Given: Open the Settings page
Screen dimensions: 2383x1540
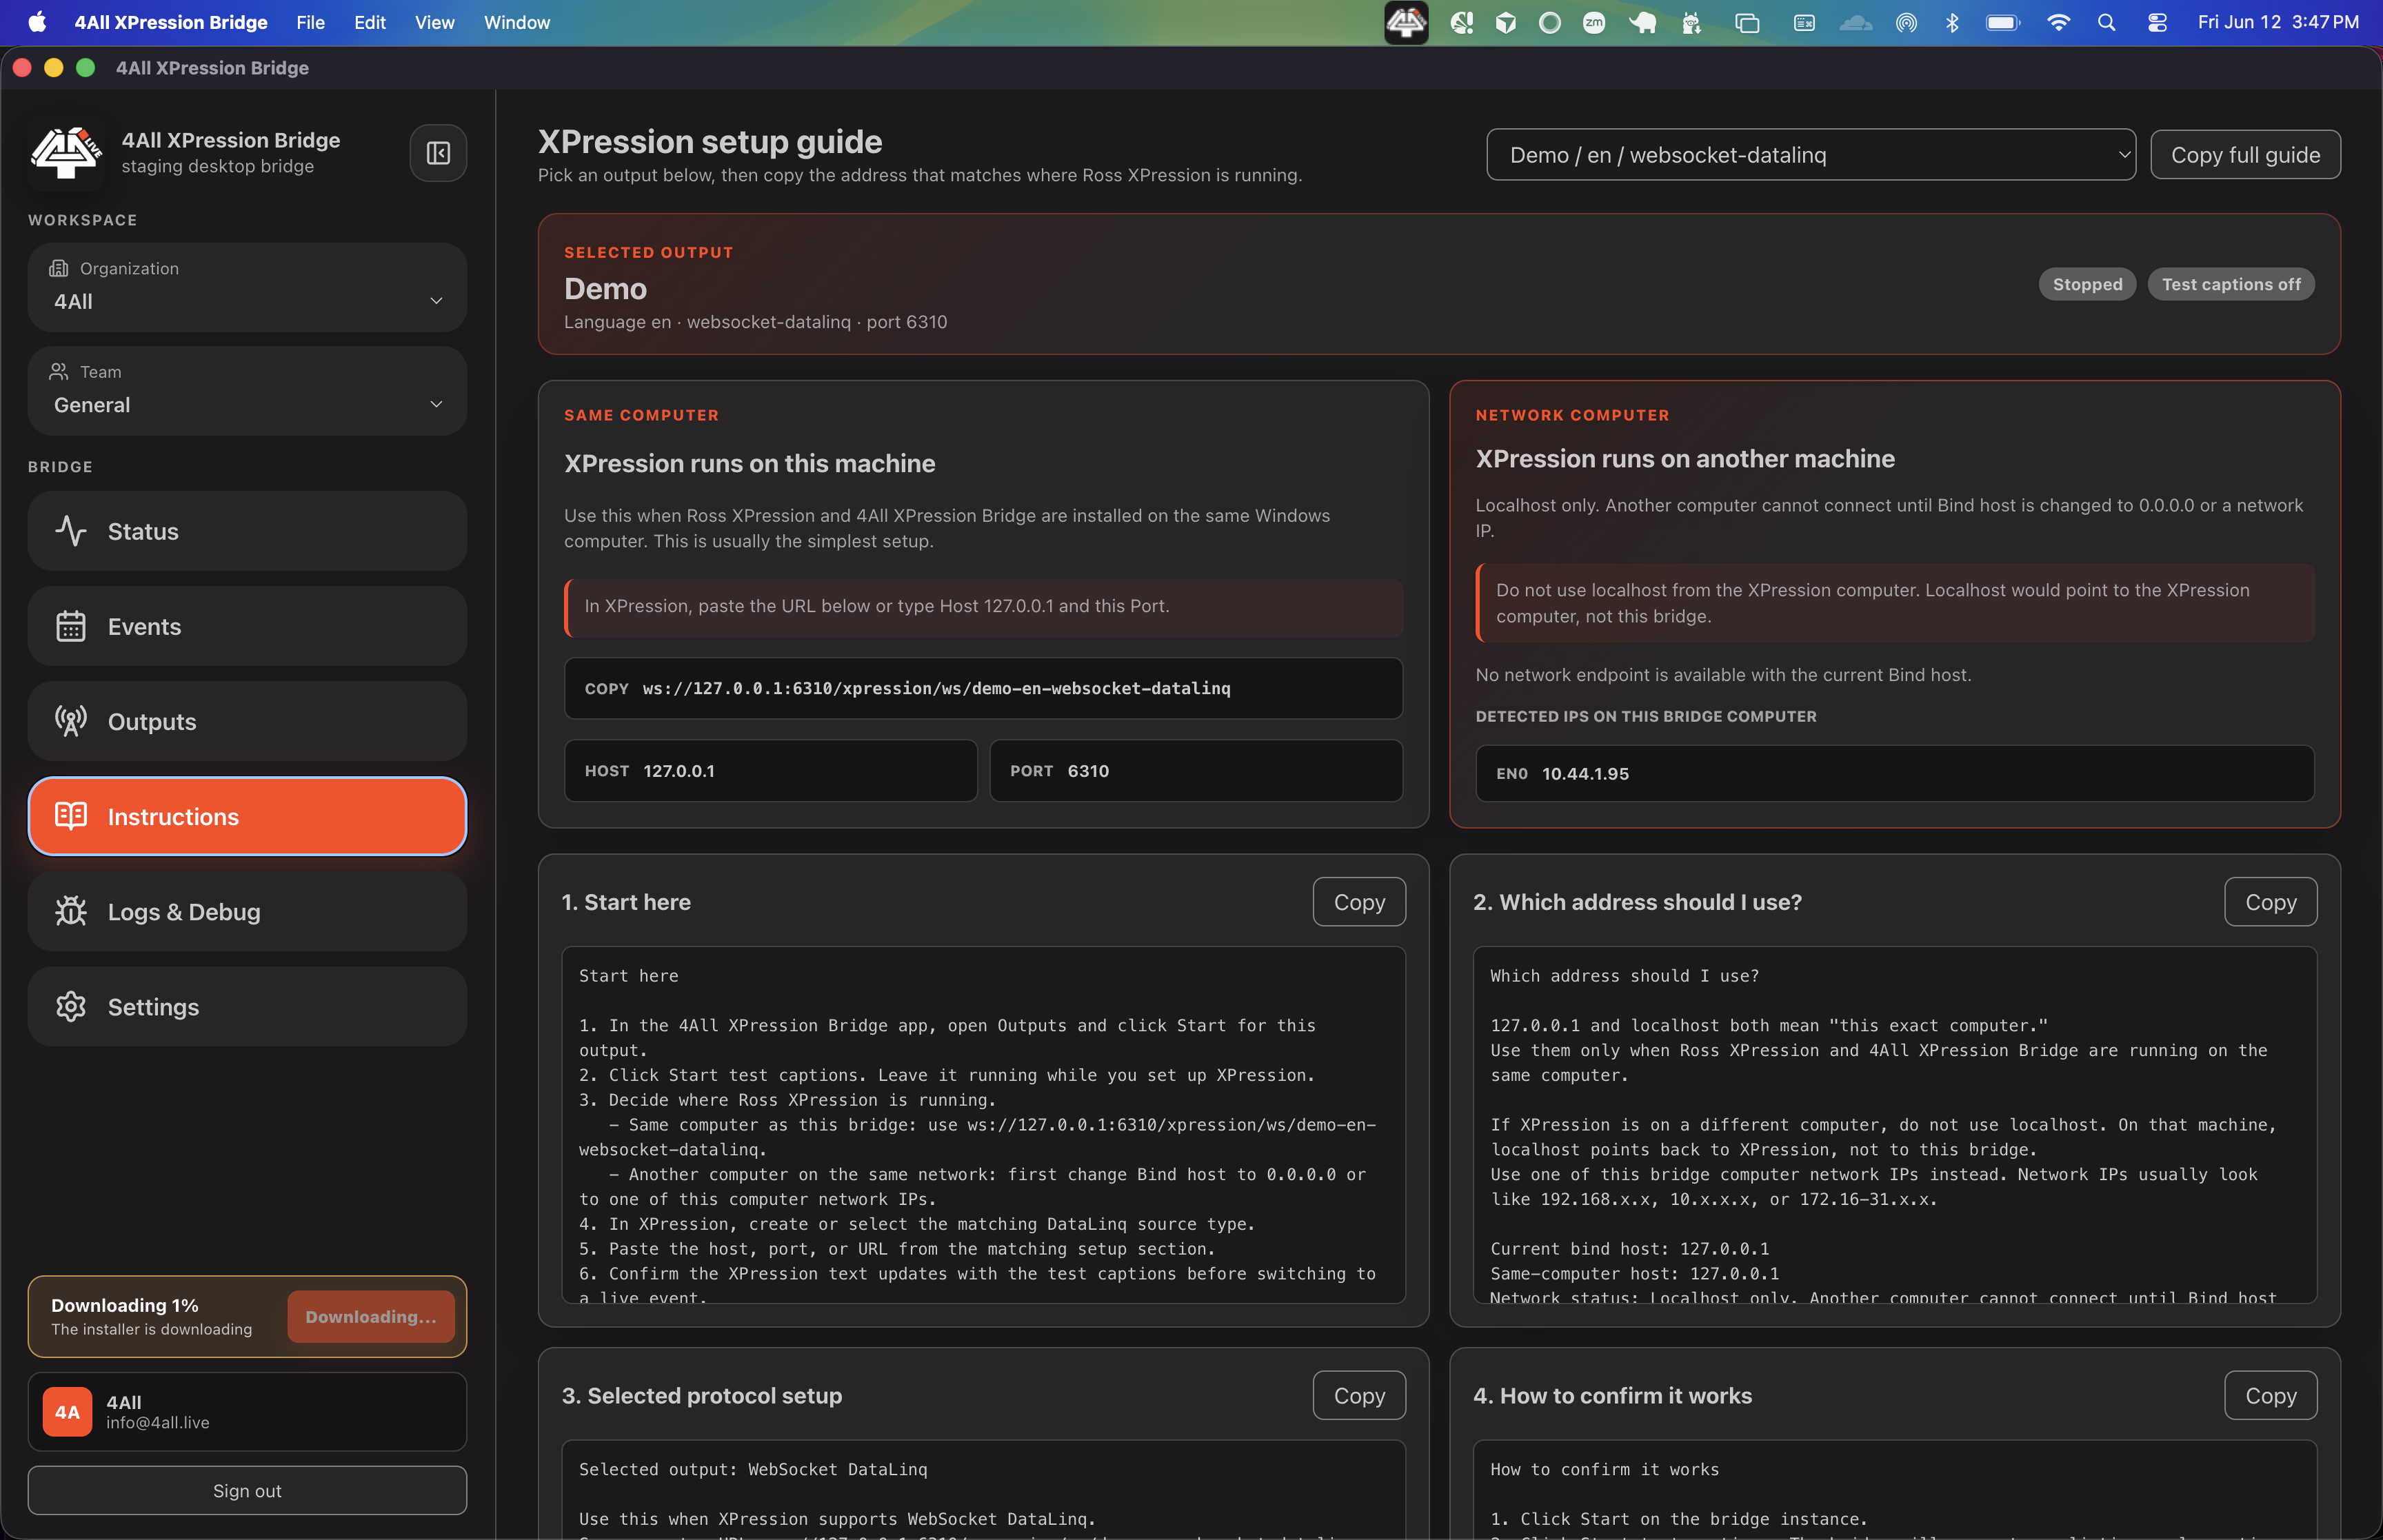Looking at the screenshot, I should (x=247, y=1006).
